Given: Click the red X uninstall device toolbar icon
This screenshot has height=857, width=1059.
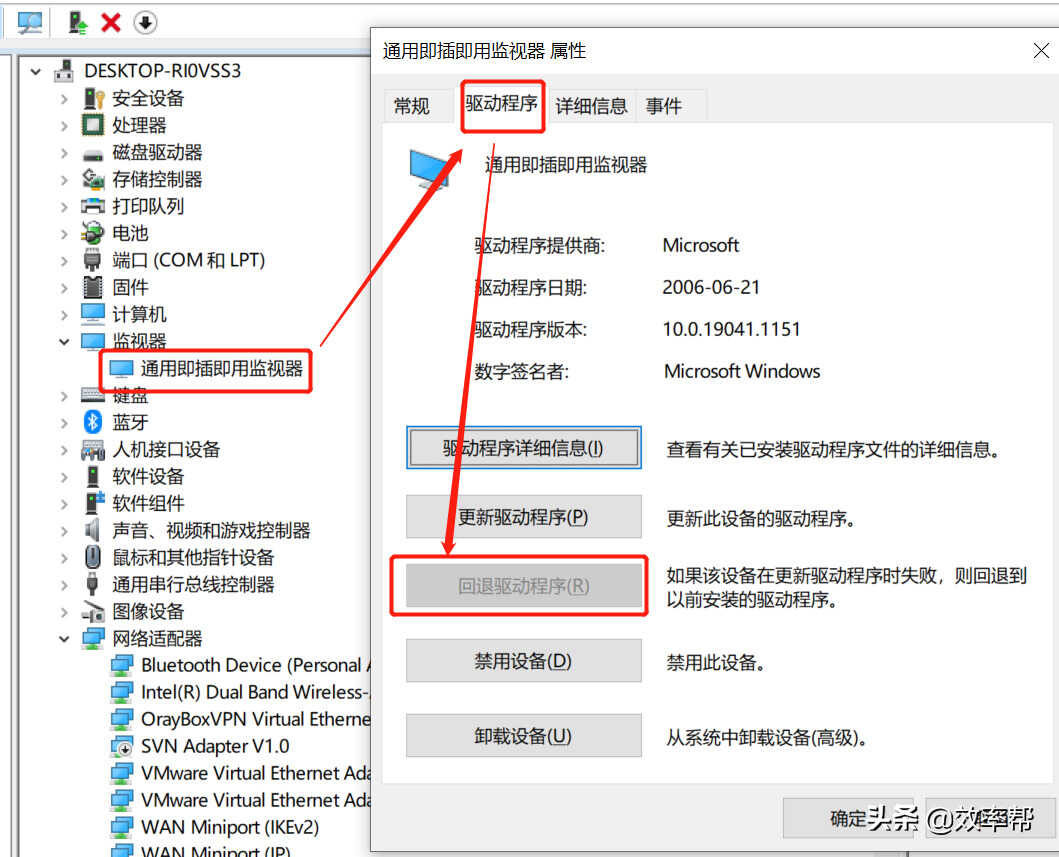Looking at the screenshot, I should tap(111, 23).
